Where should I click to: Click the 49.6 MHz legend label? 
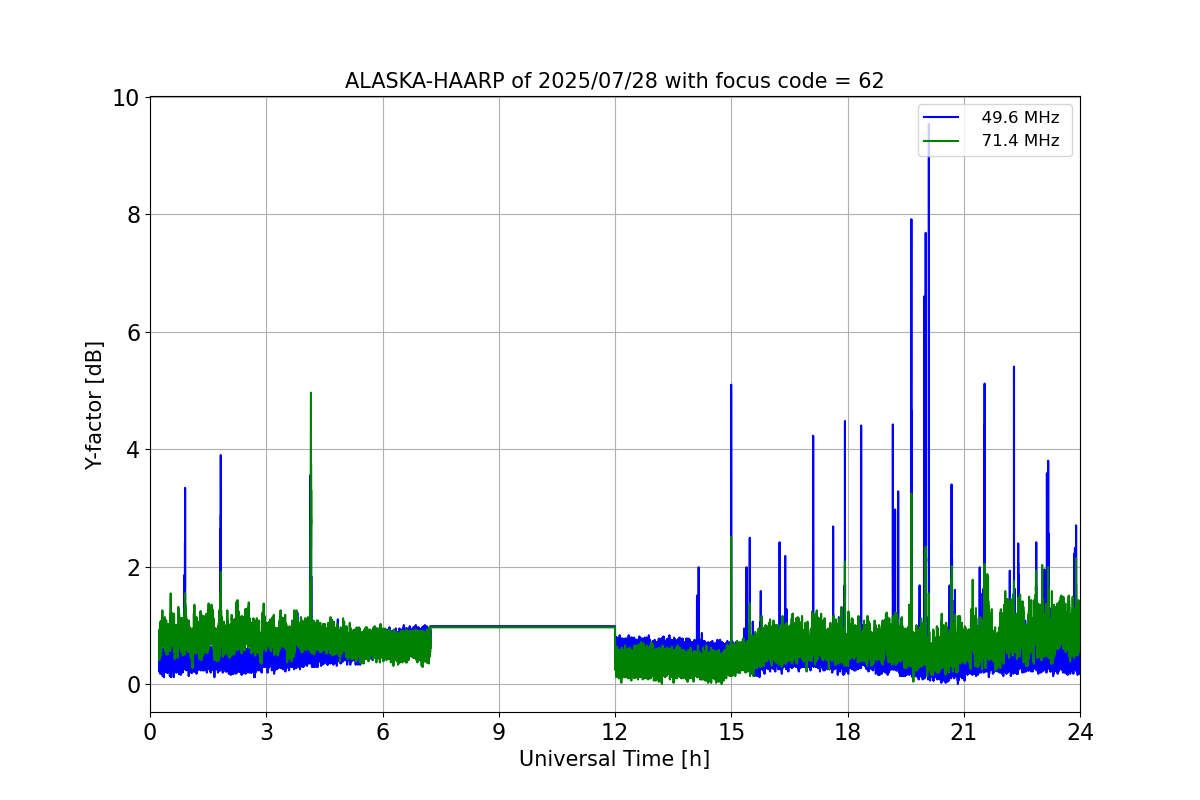tap(1020, 118)
